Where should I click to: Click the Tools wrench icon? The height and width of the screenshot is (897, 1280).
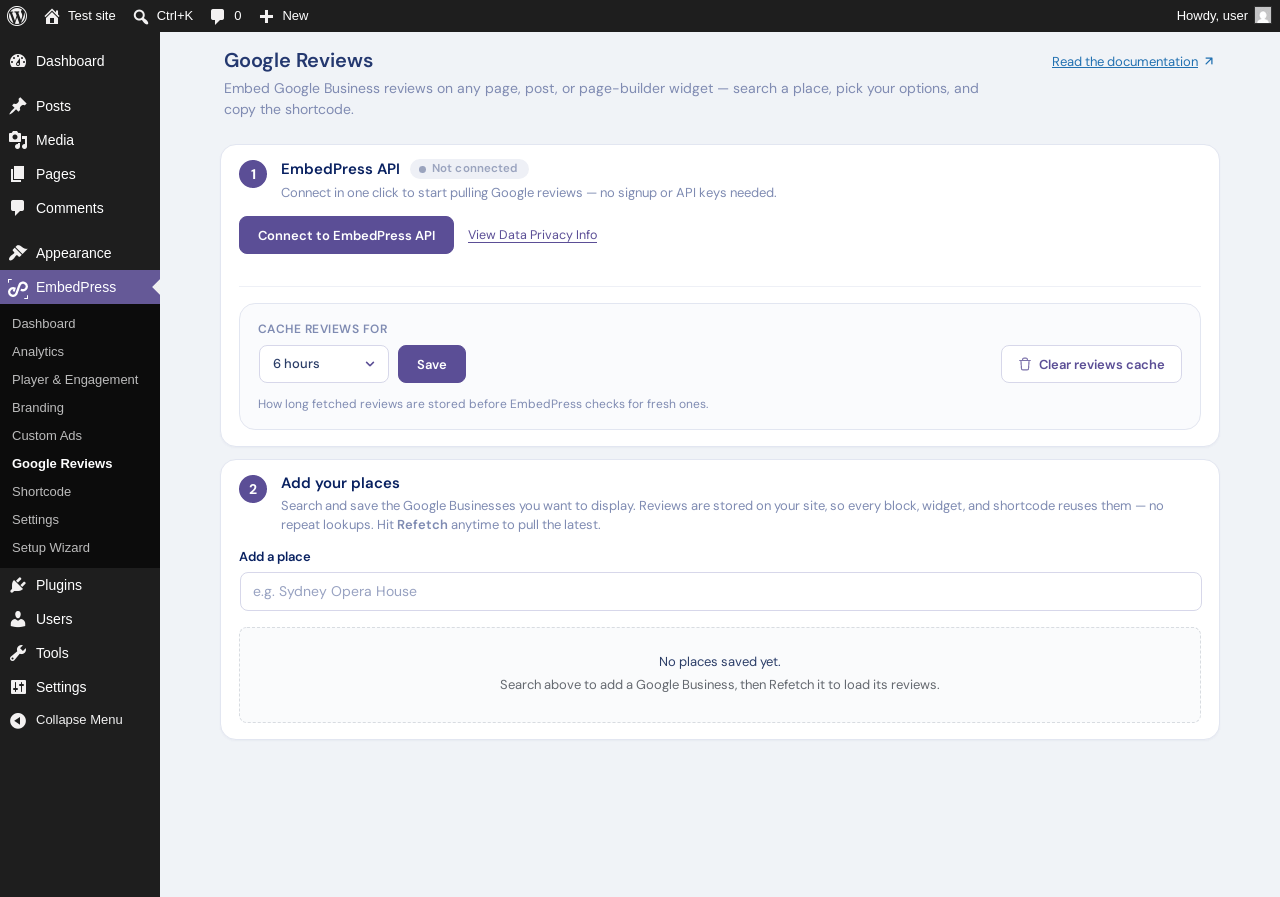(18, 653)
